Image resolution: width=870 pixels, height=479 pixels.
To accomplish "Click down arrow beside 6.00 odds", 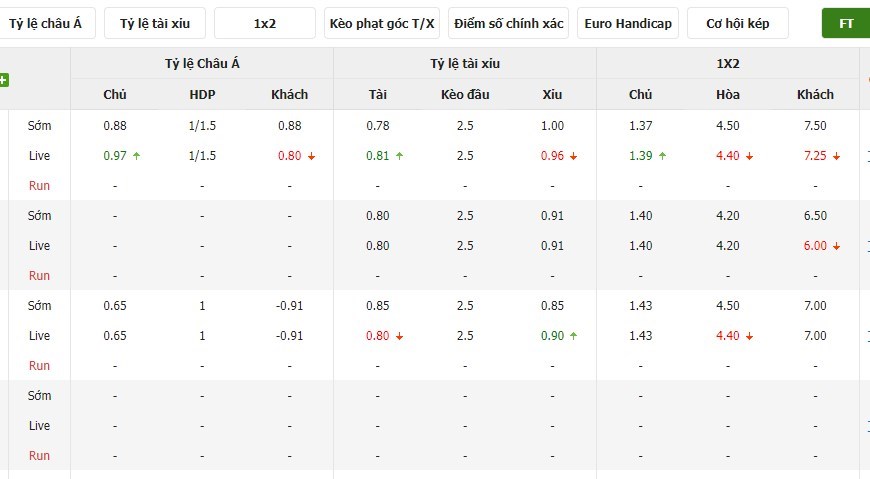I will (836, 246).
